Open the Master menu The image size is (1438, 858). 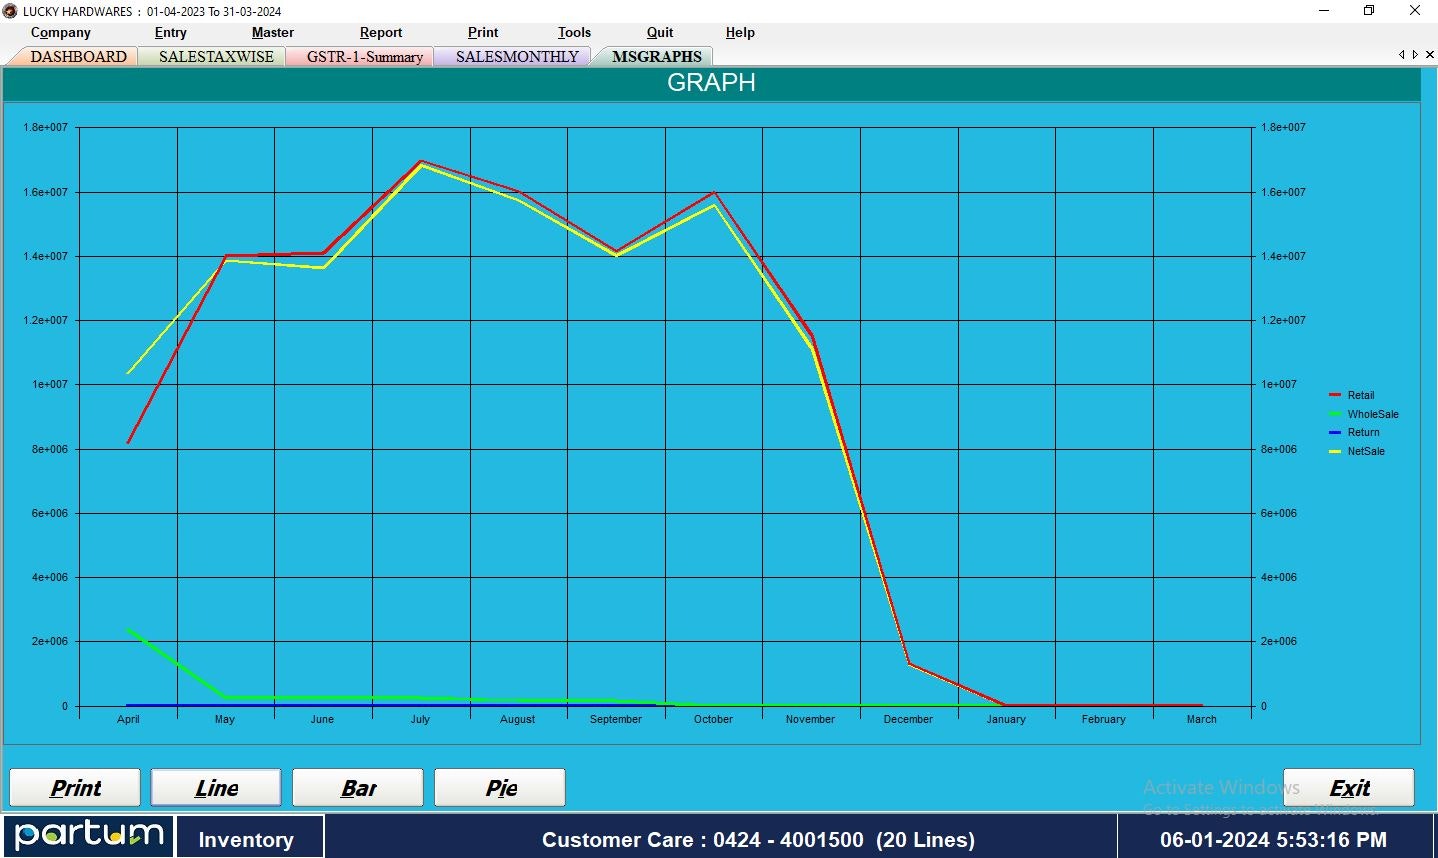click(x=272, y=32)
